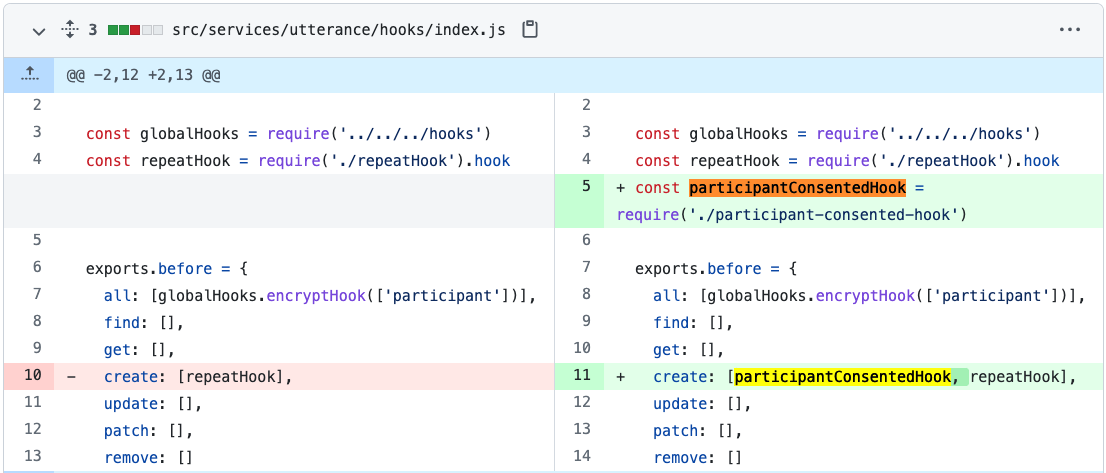
Task: Copy the file path to clipboard
Action: [530, 30]
